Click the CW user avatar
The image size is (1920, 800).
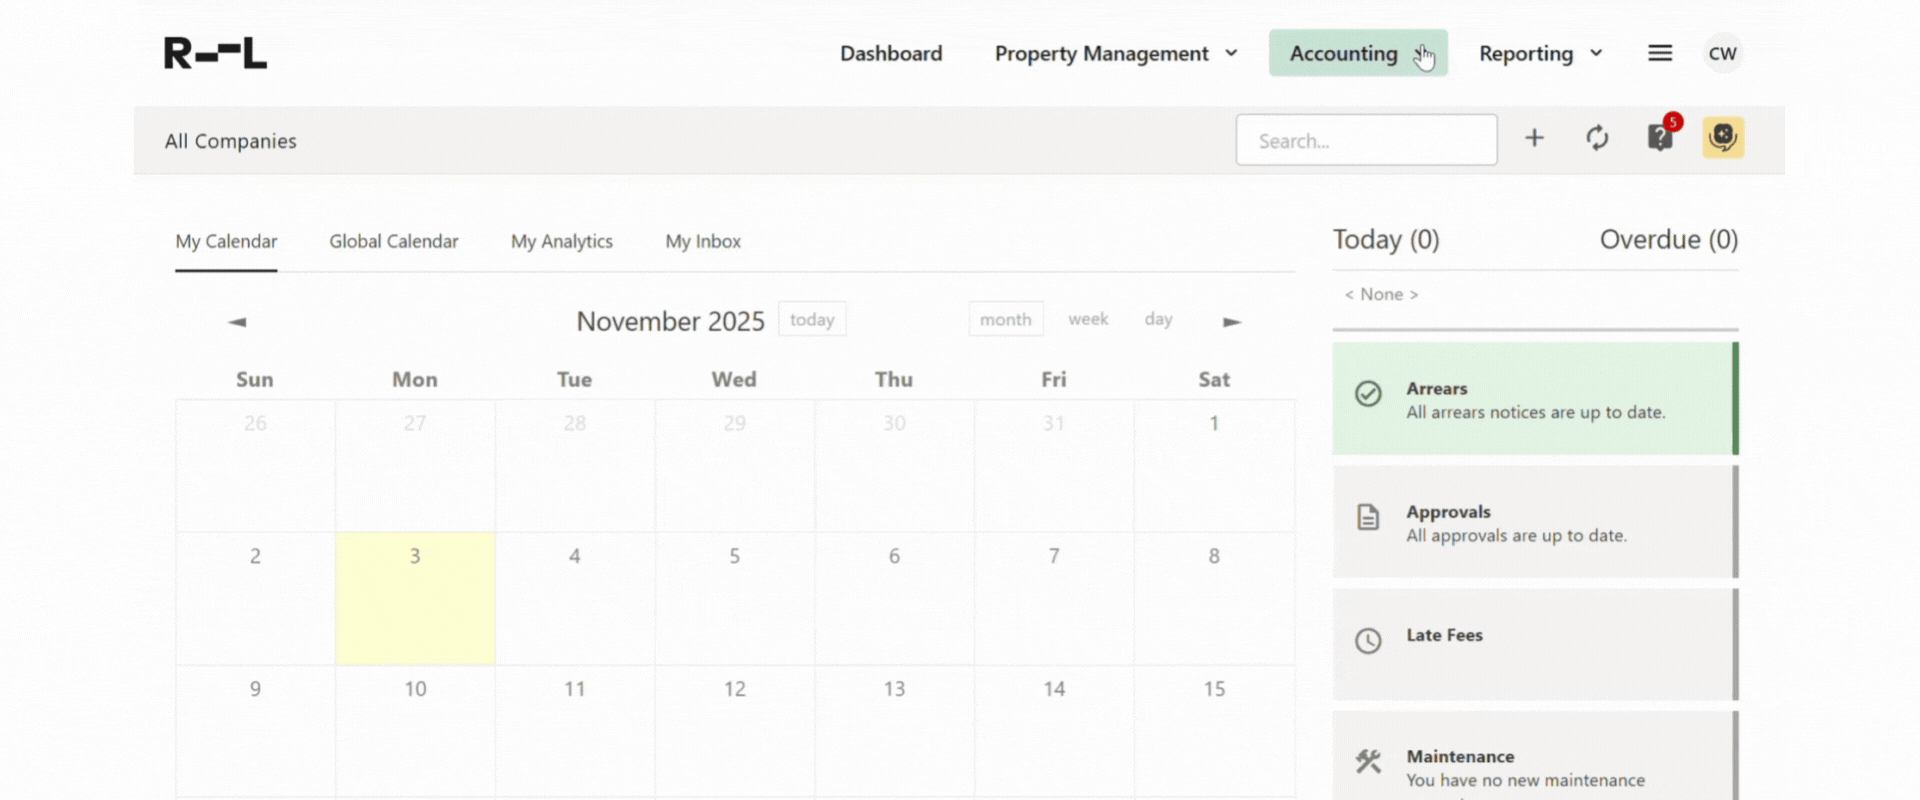(x=1722, y=53)
